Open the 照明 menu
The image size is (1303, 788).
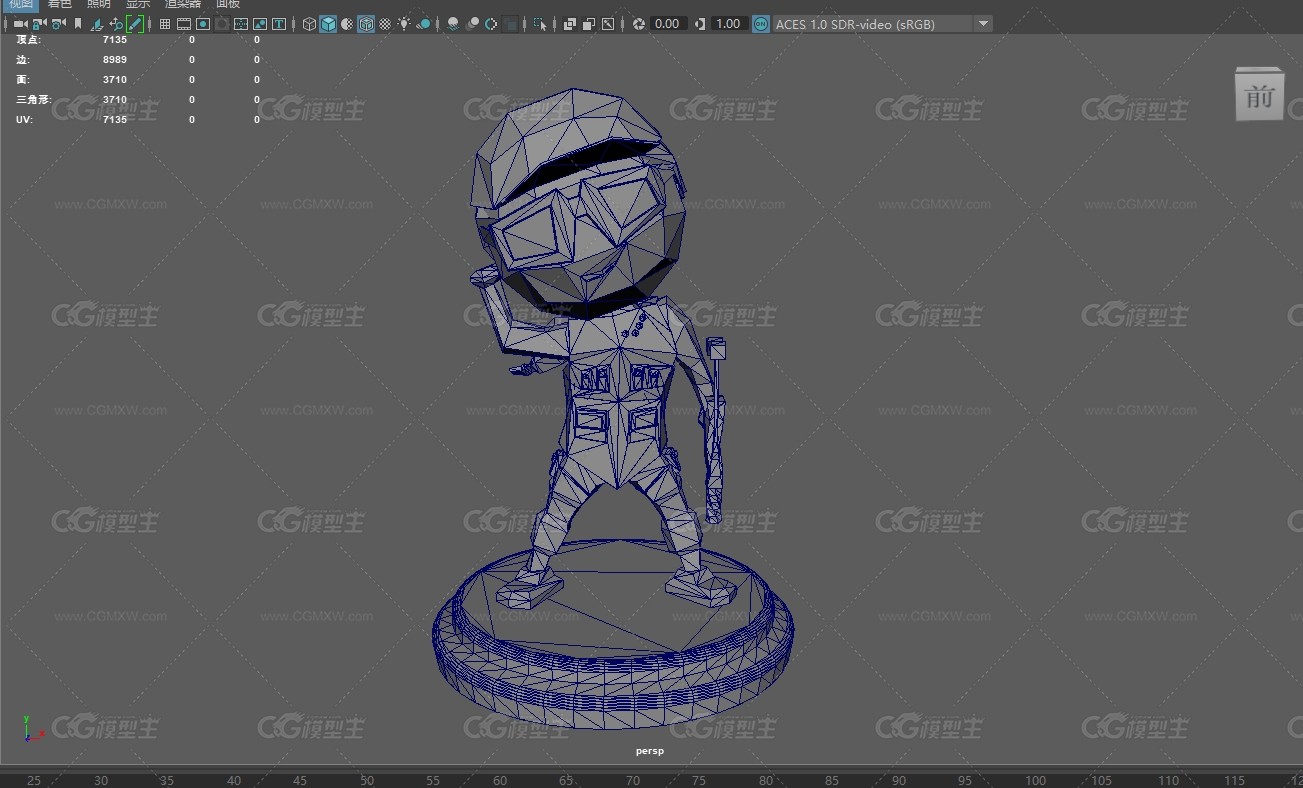(x=99, y=4)
